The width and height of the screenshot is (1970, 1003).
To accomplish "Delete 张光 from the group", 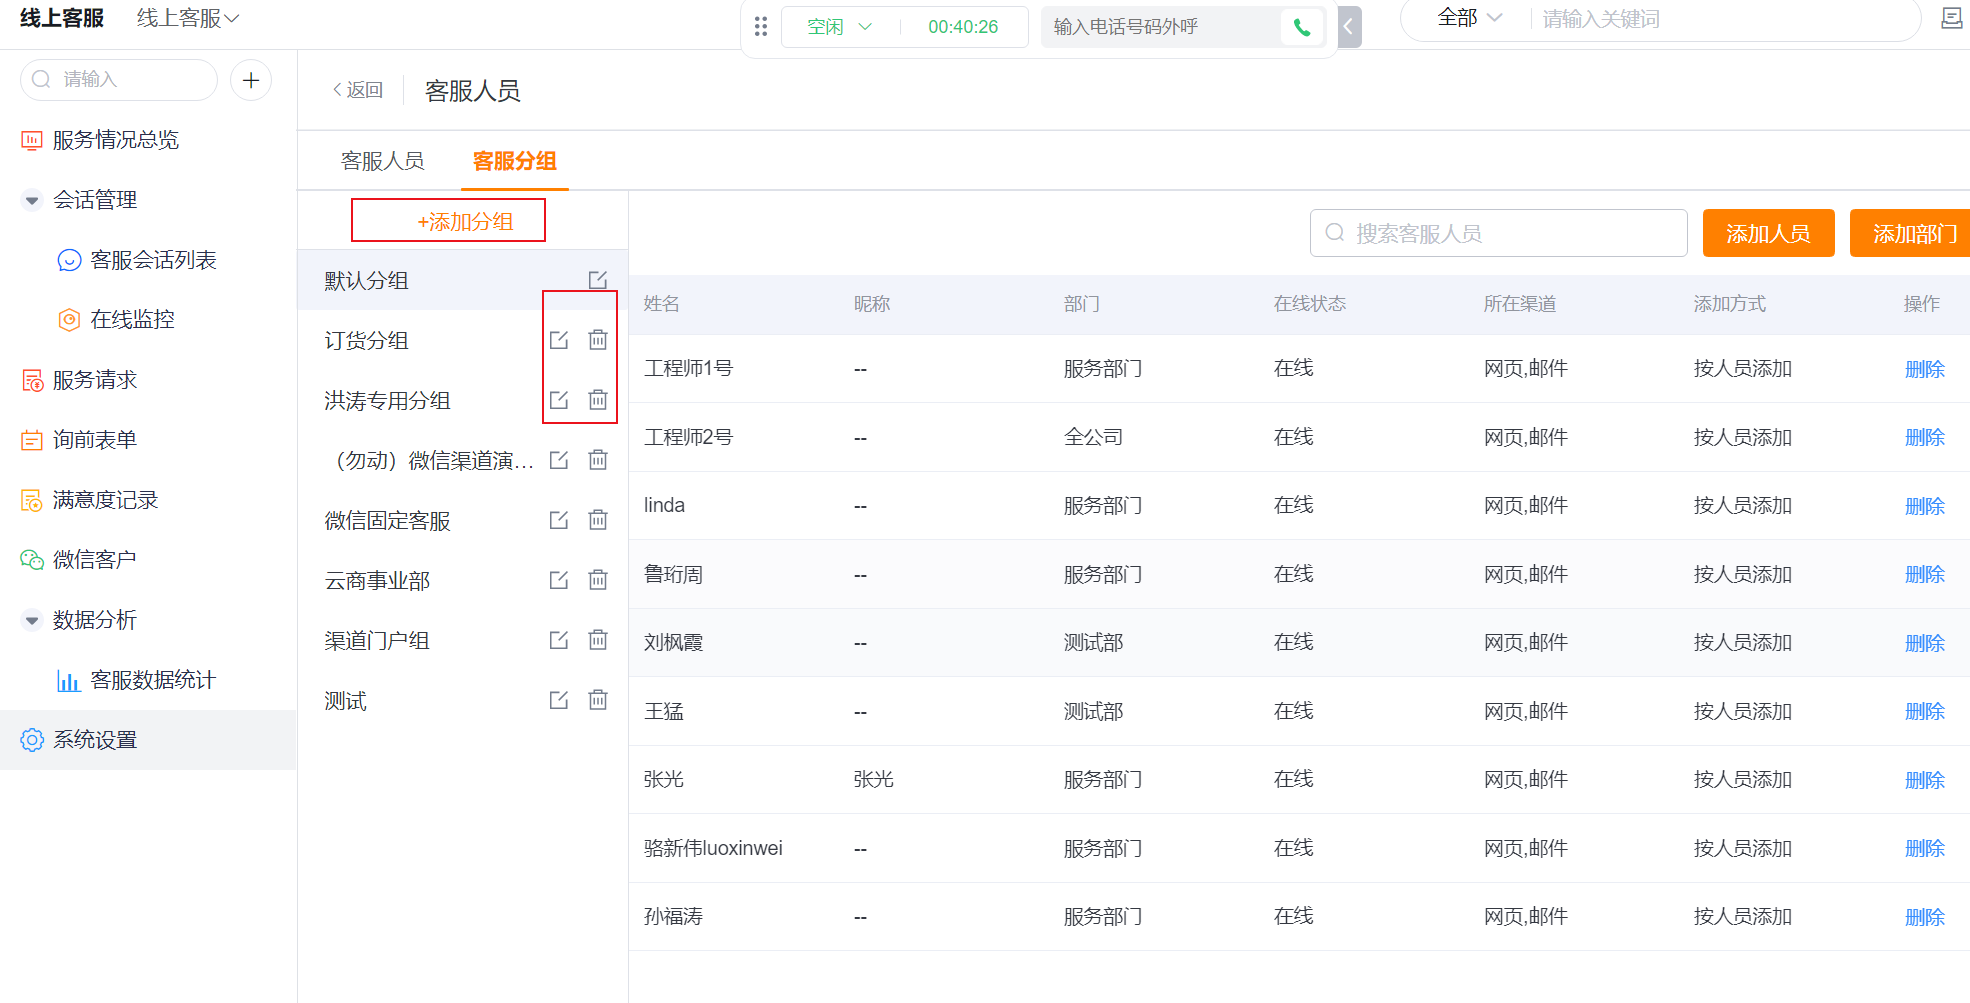I will click(x=1925, y=780).
